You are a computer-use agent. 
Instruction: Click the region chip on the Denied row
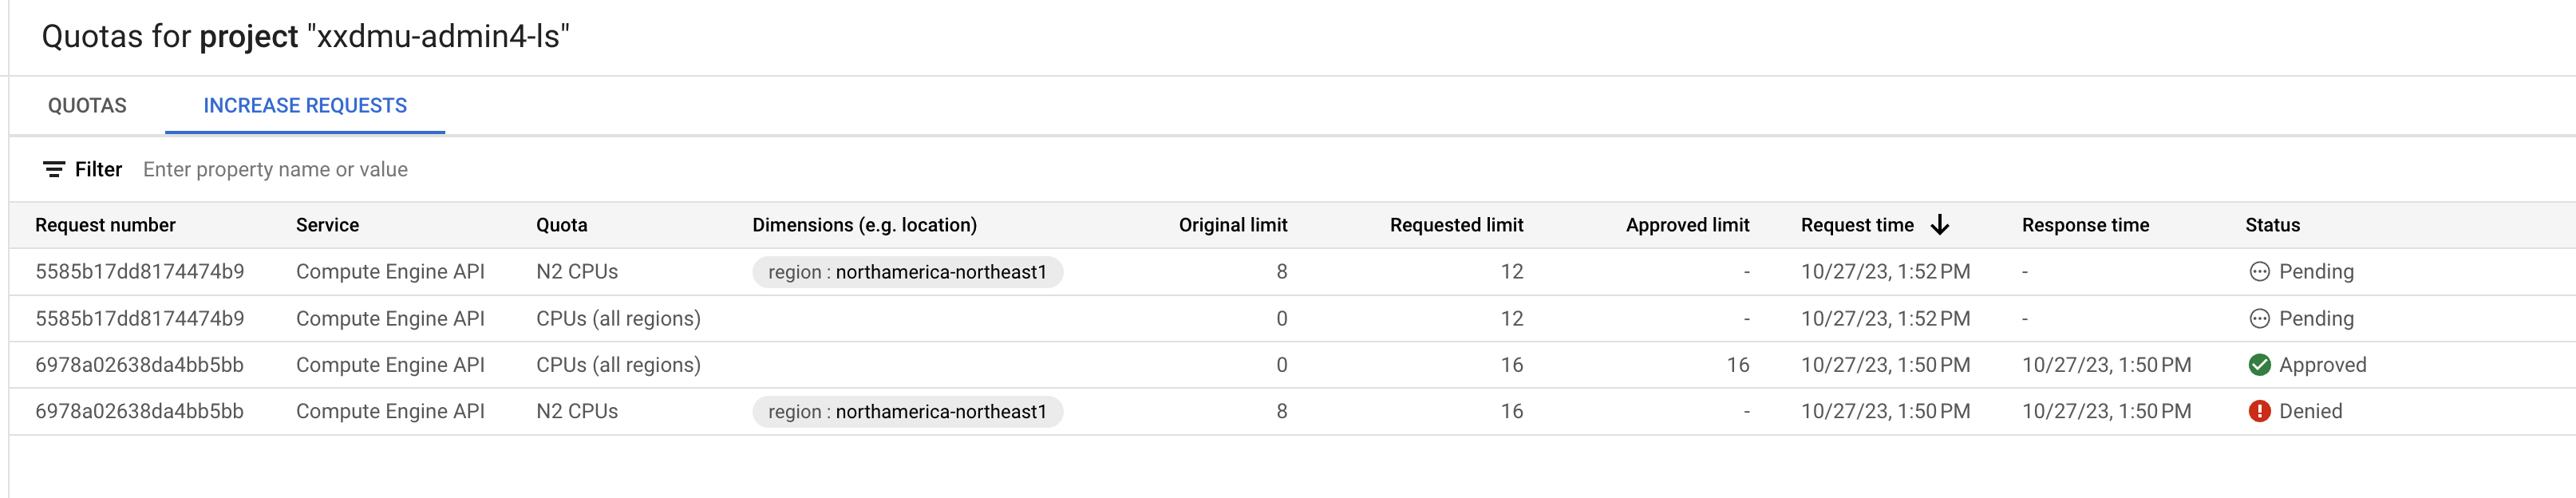tap(909, 410)
